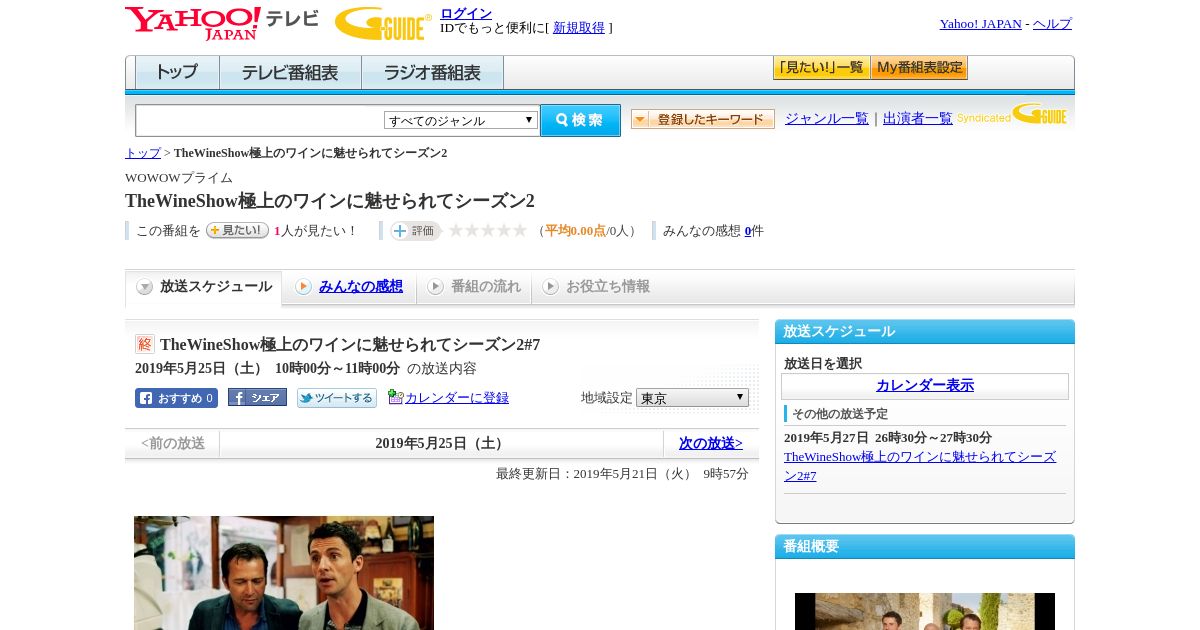
Task: Open the calendar register icon
Action: coord(395,397)
